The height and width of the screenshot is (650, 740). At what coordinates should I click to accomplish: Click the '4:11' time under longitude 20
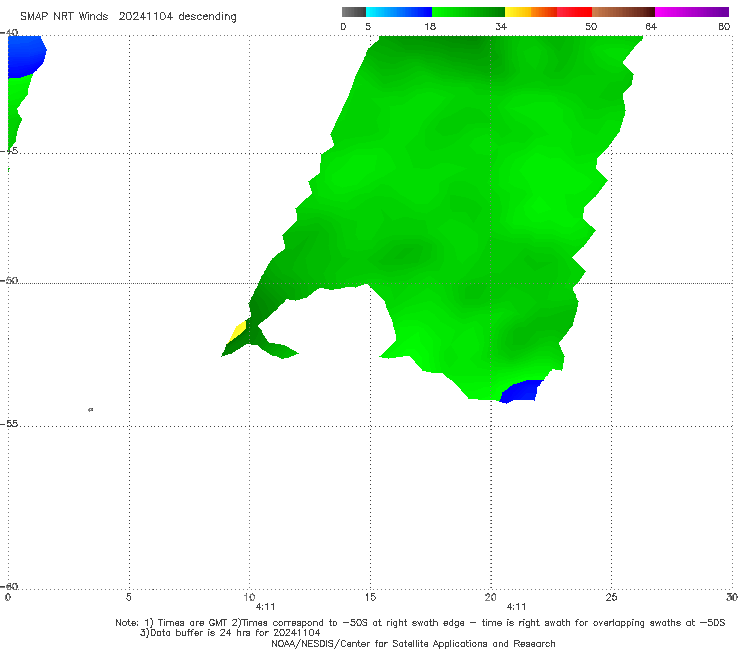point(516,607)
